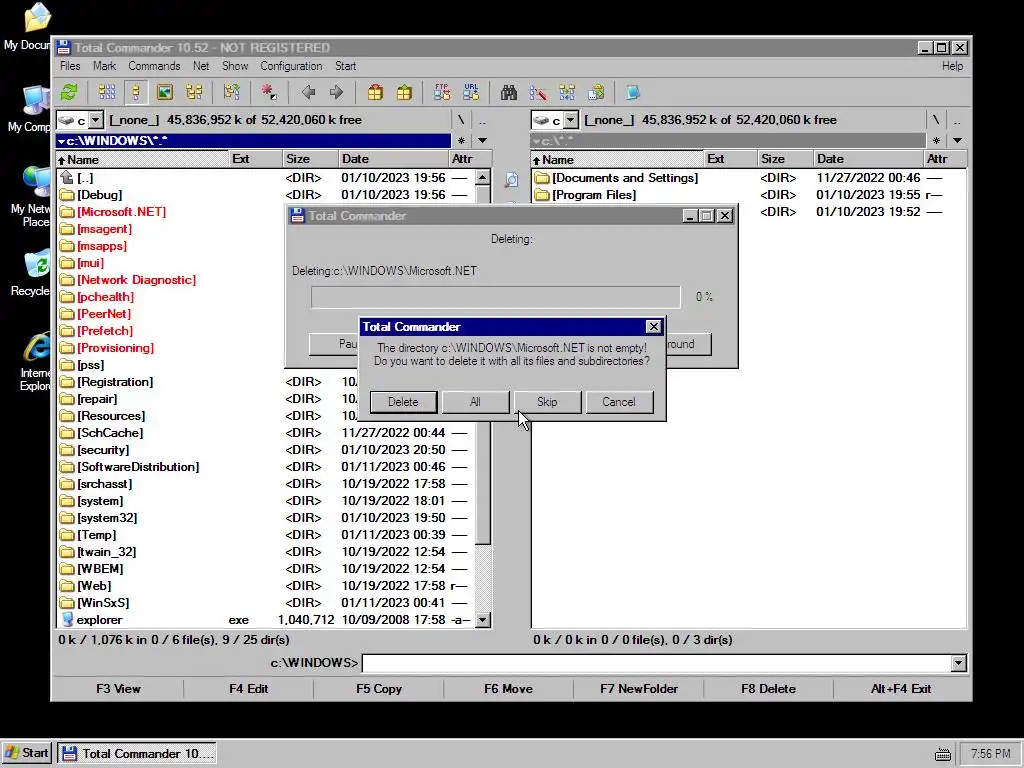
Task: Select the [Documents and Settings] folder row
Action: [748, 178]
